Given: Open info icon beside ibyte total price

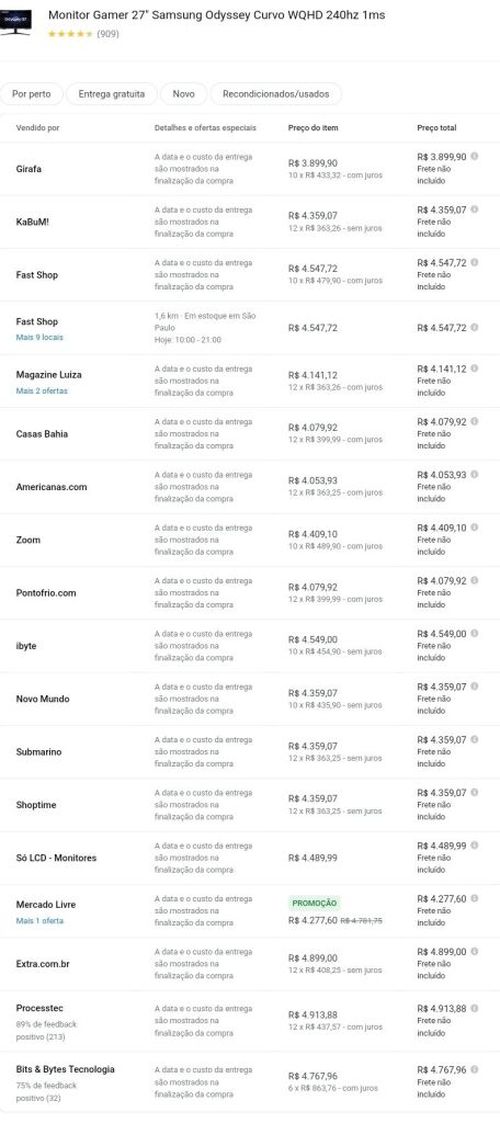Looking at the screenshot, I should (x=474, y=634).
